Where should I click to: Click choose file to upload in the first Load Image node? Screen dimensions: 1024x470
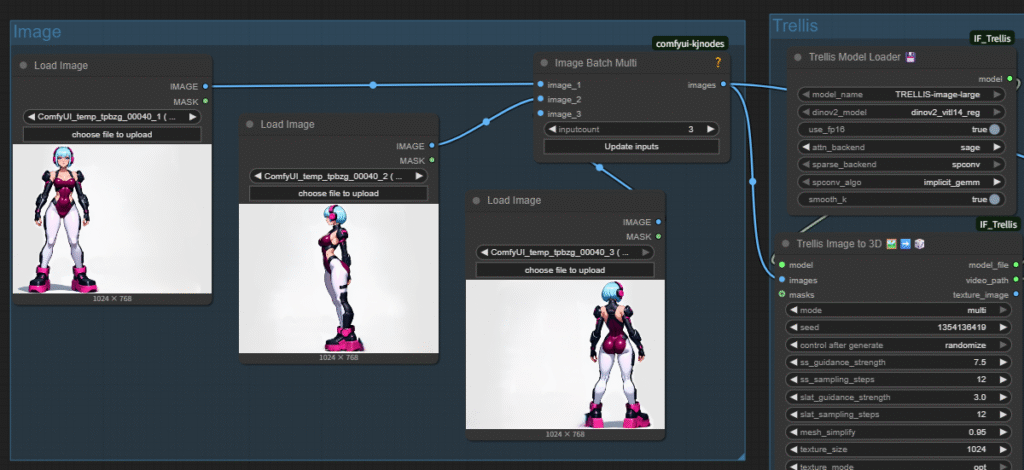[112, 134]
